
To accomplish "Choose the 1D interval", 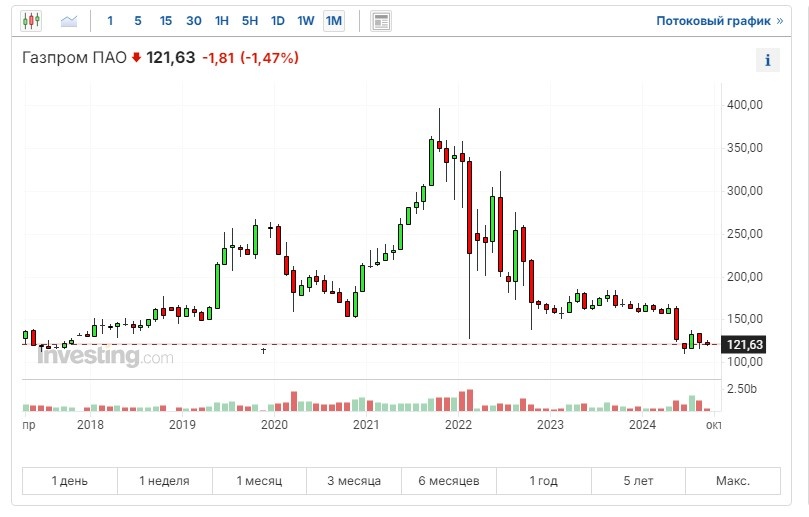I will point(278,21).
